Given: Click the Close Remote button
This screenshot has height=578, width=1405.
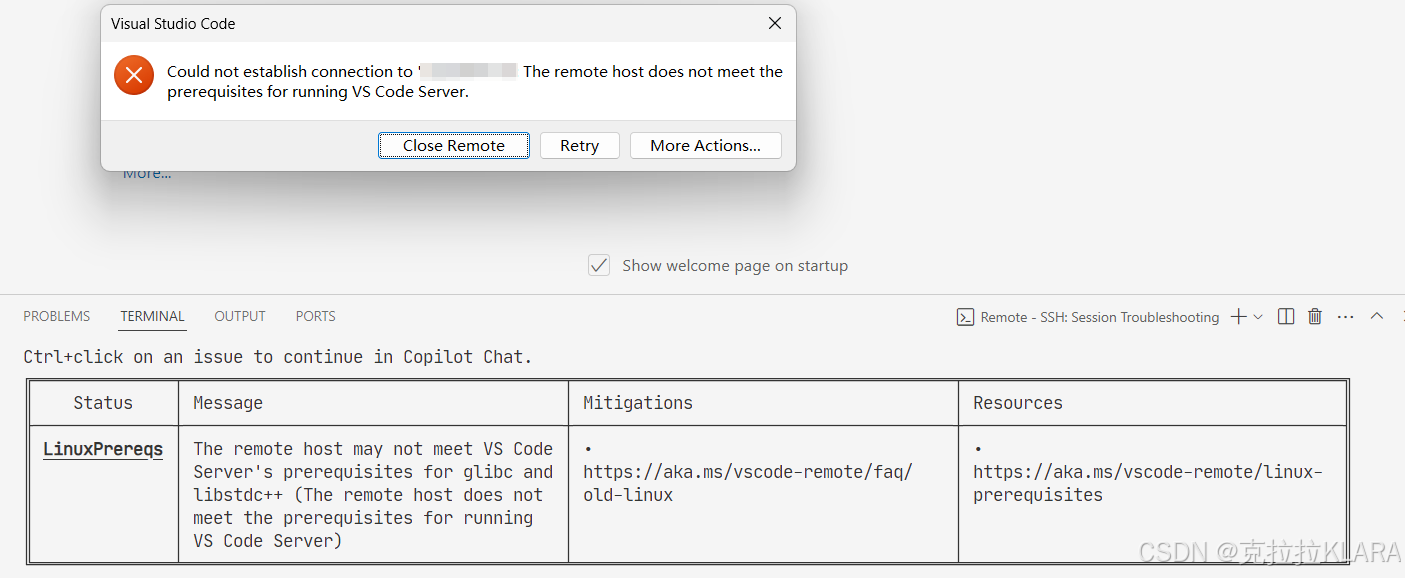Looking at the screenshot, I should click(x=454, y=146).
